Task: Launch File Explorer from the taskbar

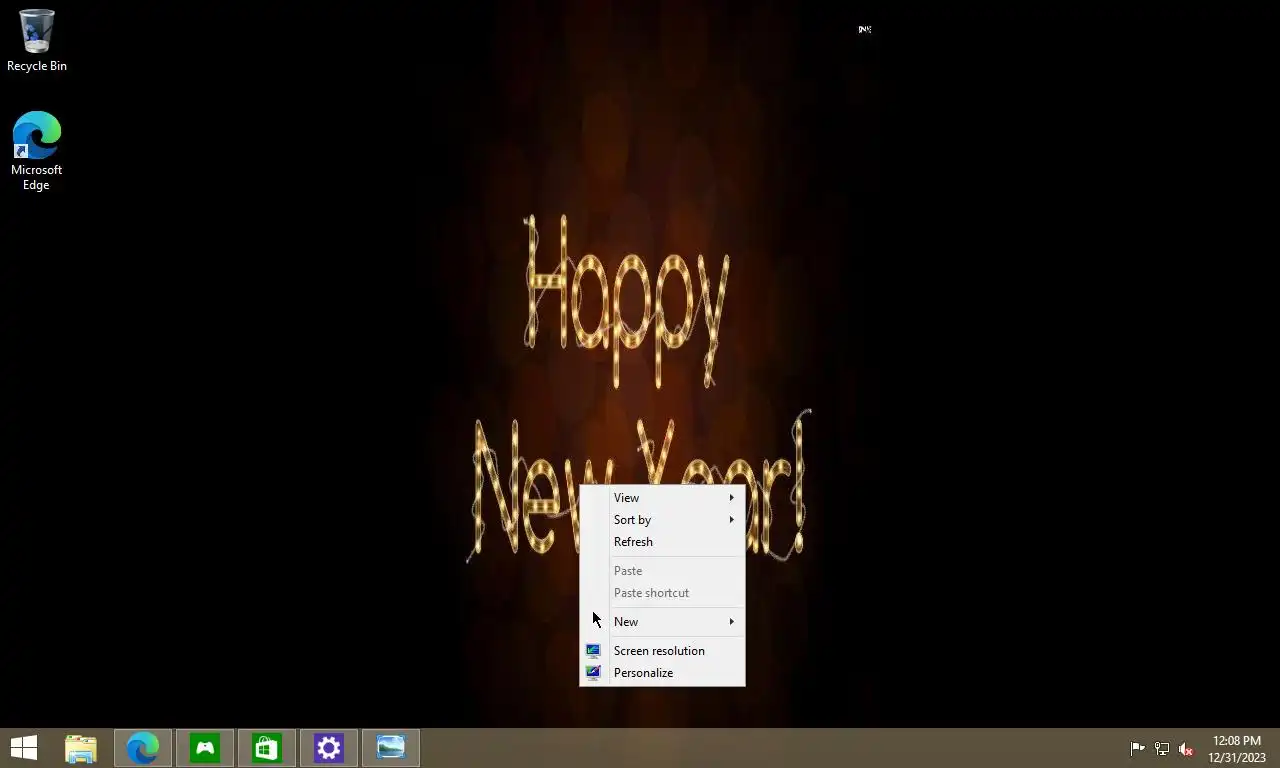Action: [81, 748]
